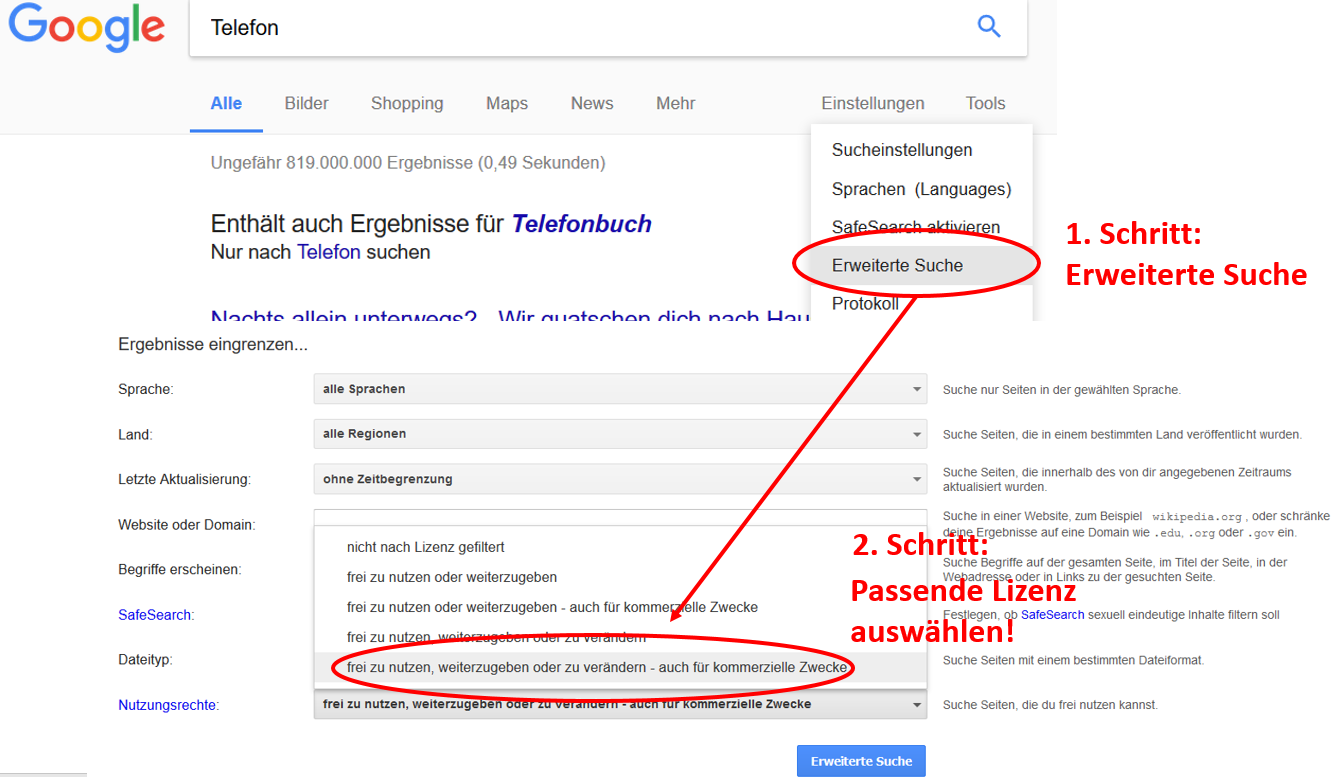Open Protokoll from the settings menu
This screenshot has height=777, width=1336.
click(865, 303)
